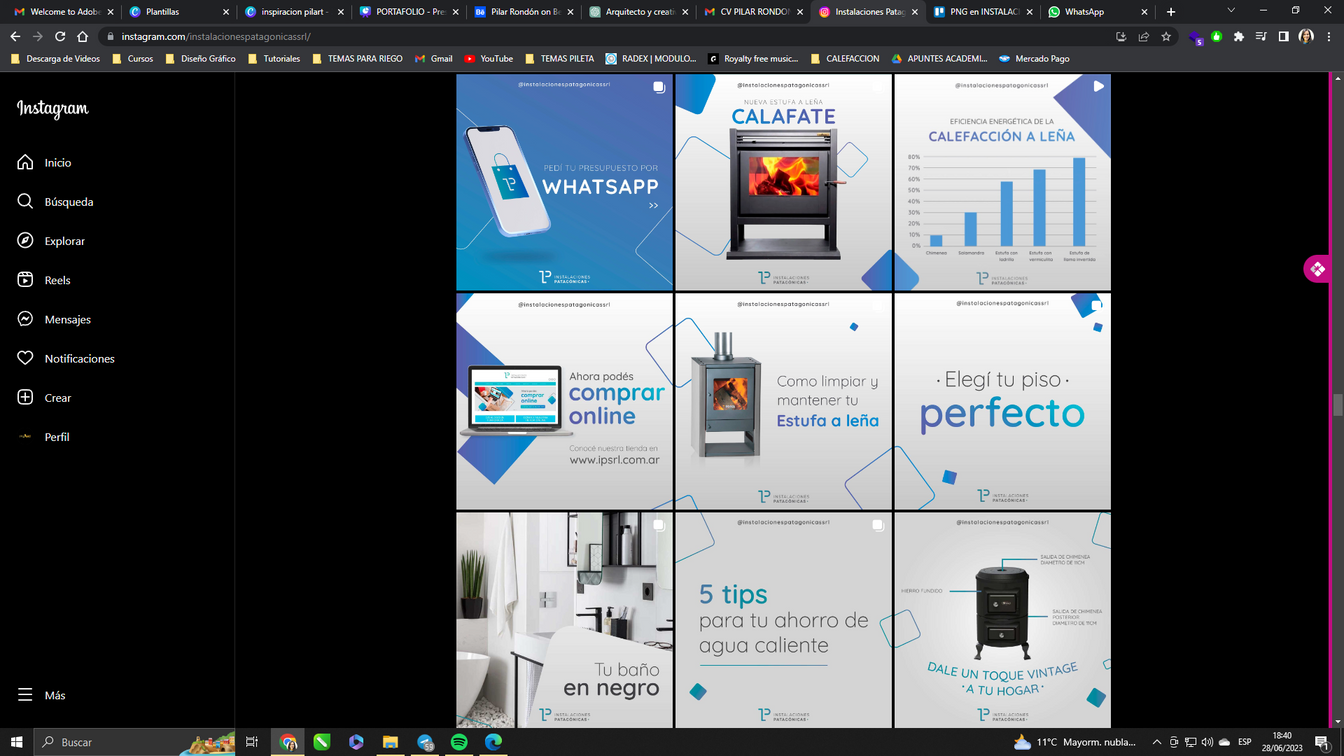
Task: Open Spotify from the Windows taskbar
Action: (459, 742)
